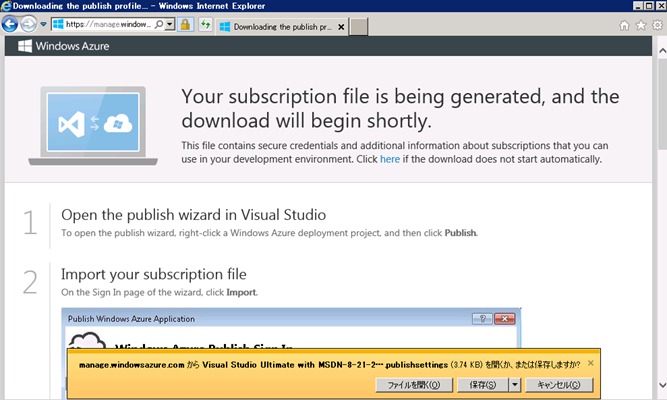Select the Downloading the publish profile tab
The width and height of the screenshot is (667, 400).
point(282,27)
